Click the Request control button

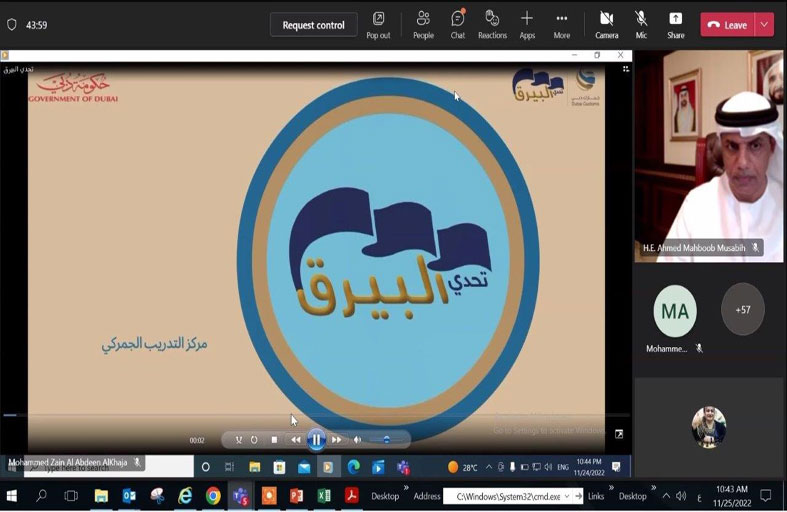pos(313,25)
